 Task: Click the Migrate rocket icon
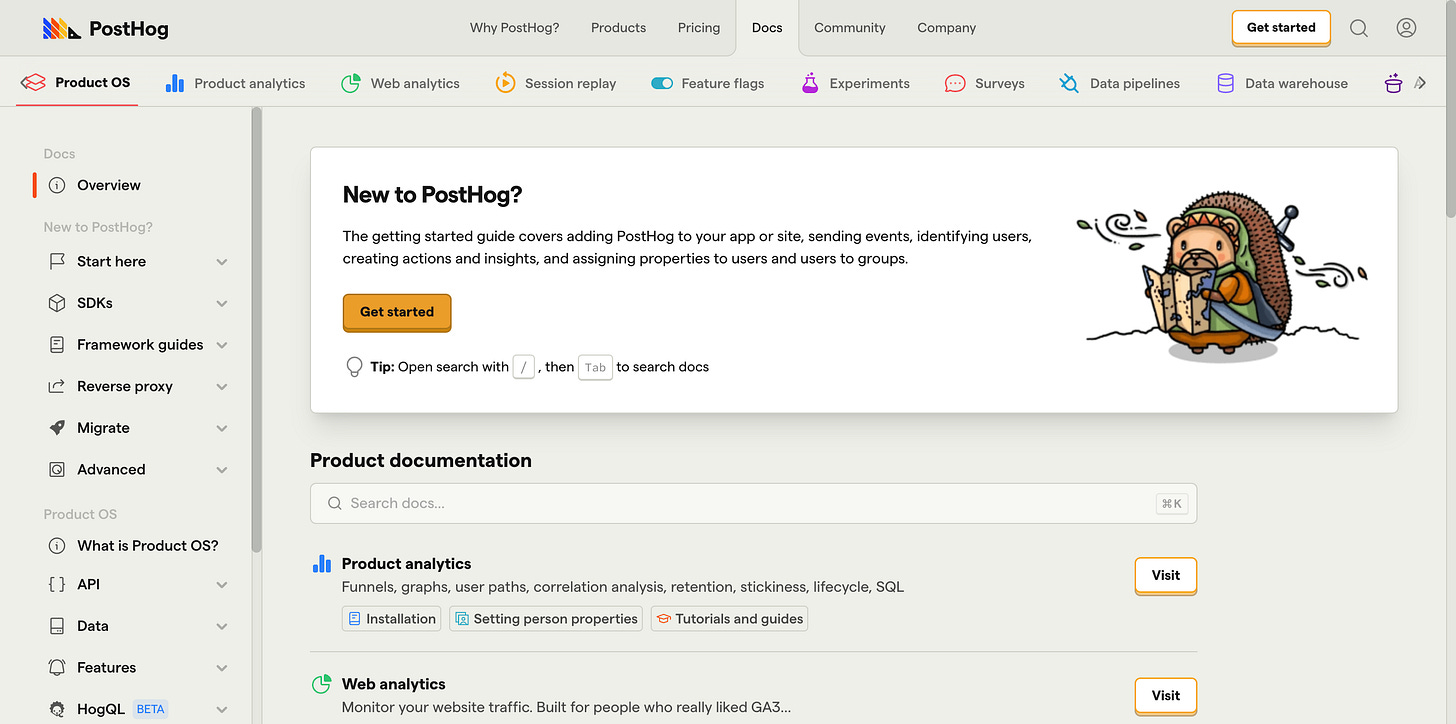pyautogui.click(x=57, y=428)
